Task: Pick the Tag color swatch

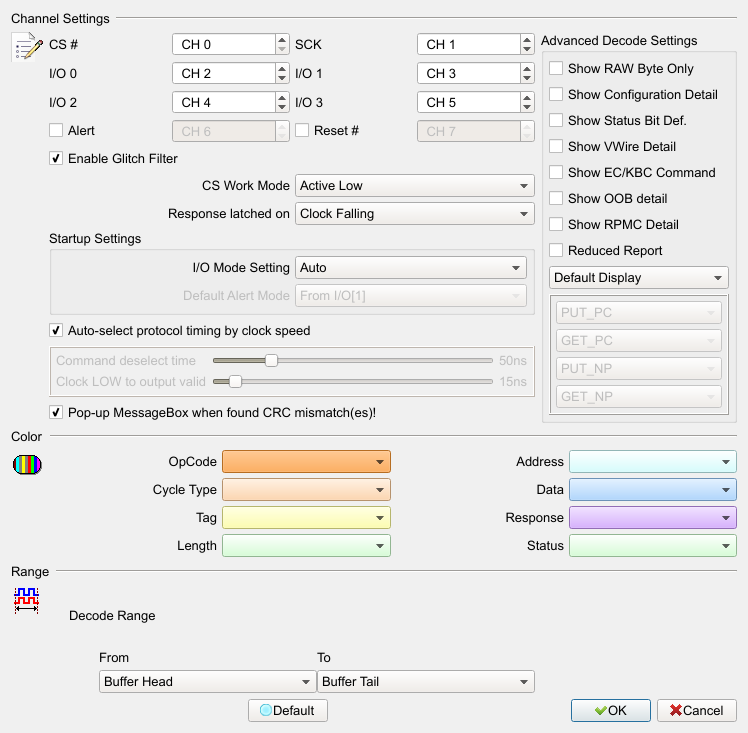Action: 306,518
